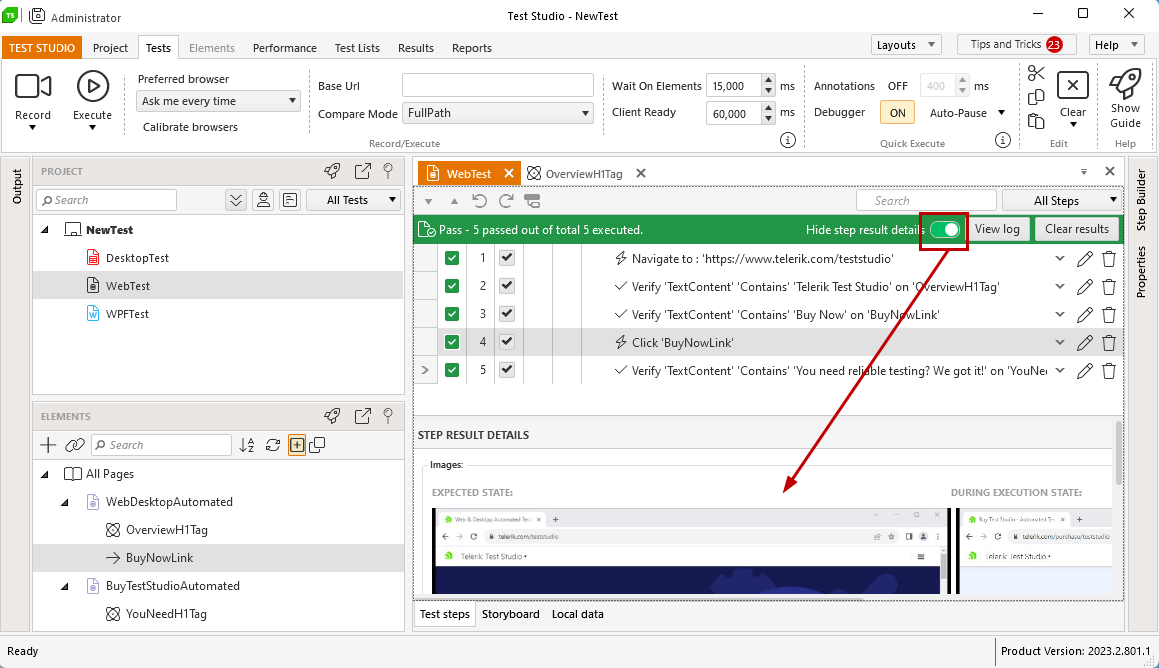Redo step change
Image resolution: width=1159 pixels, height=668 pixels.
[x=506, y=201]
